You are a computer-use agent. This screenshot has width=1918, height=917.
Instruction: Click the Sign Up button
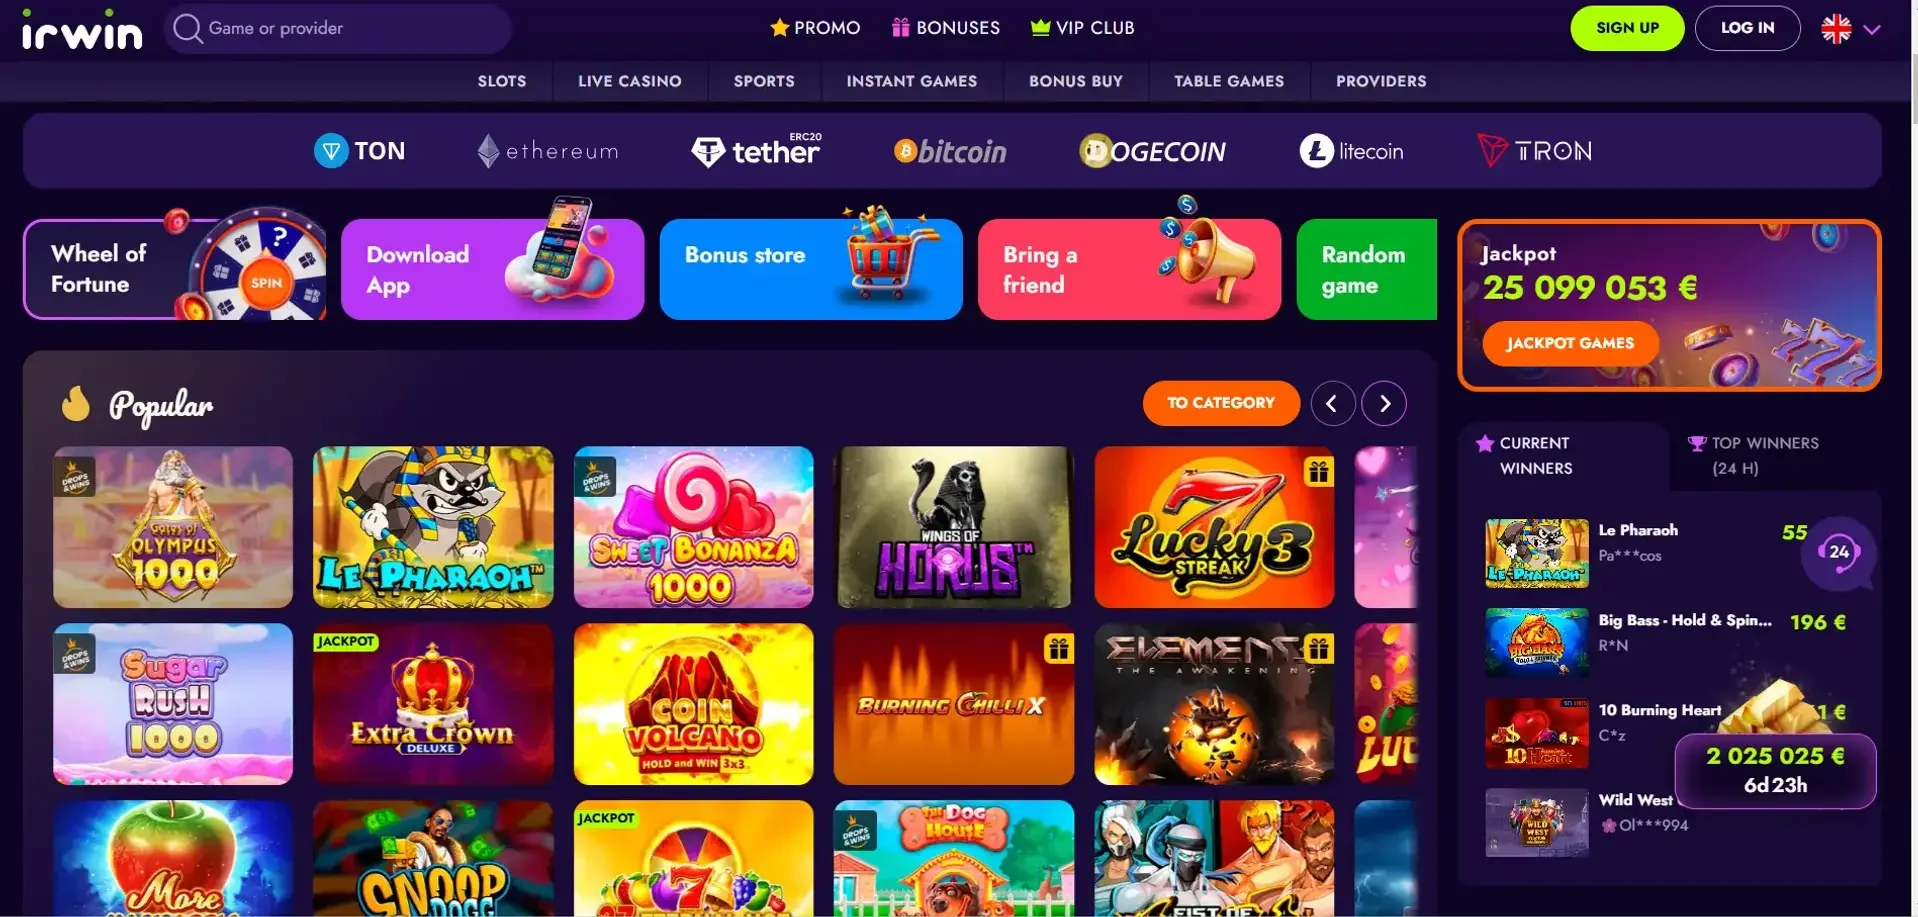(x=1627, y=28)
